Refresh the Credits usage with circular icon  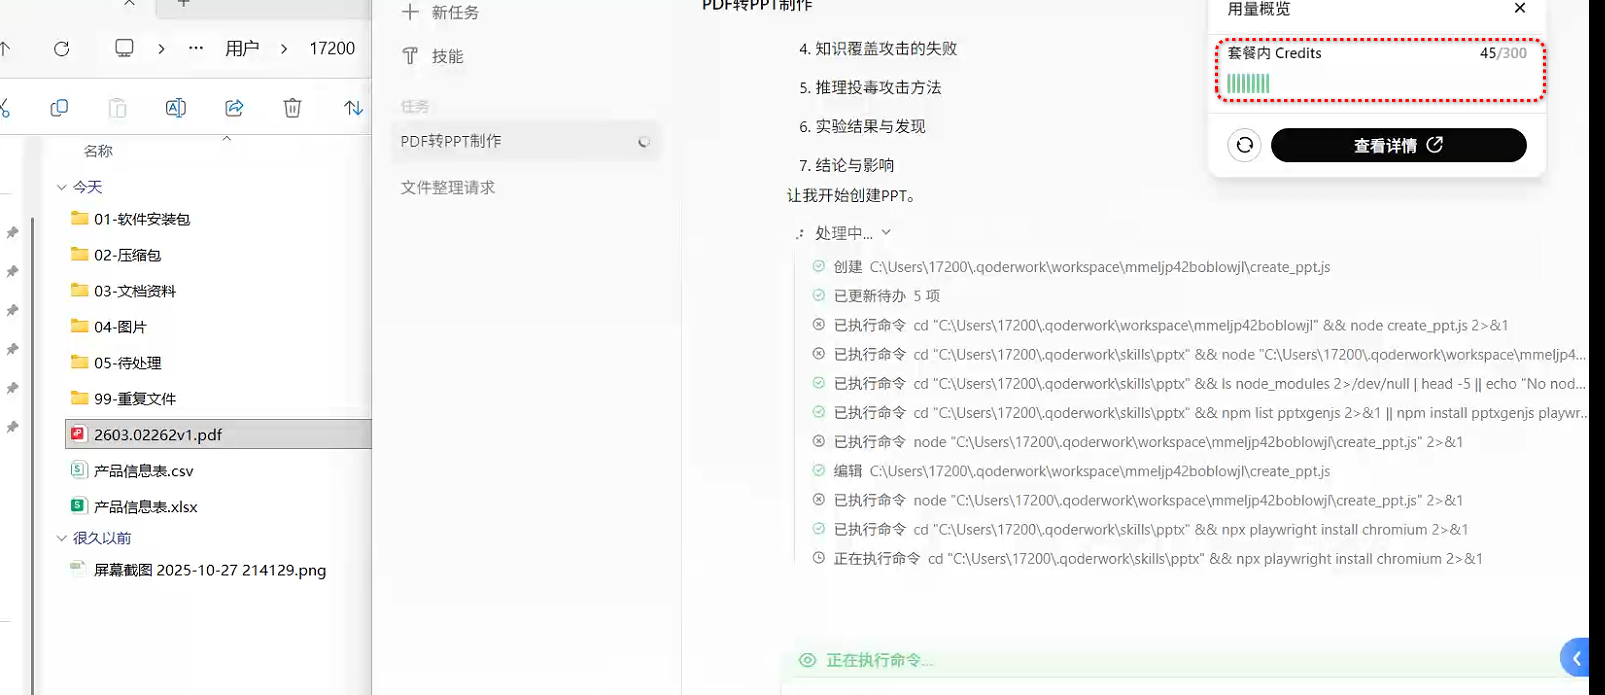(x=1244, y=145)
